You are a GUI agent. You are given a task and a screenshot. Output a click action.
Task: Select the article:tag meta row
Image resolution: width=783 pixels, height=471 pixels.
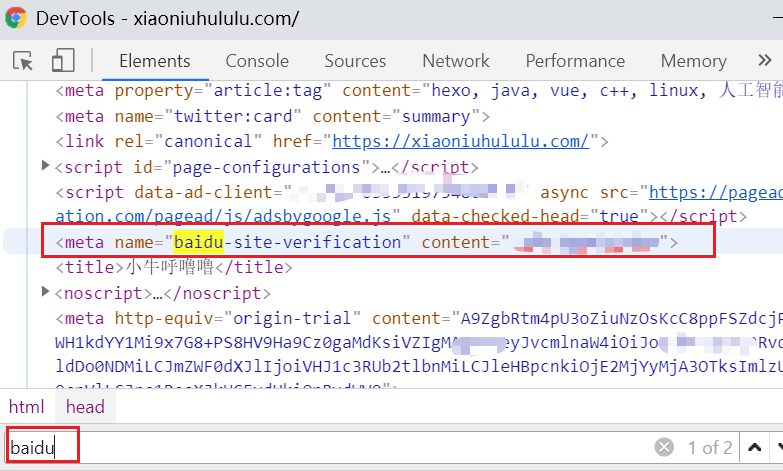[418, 90]
